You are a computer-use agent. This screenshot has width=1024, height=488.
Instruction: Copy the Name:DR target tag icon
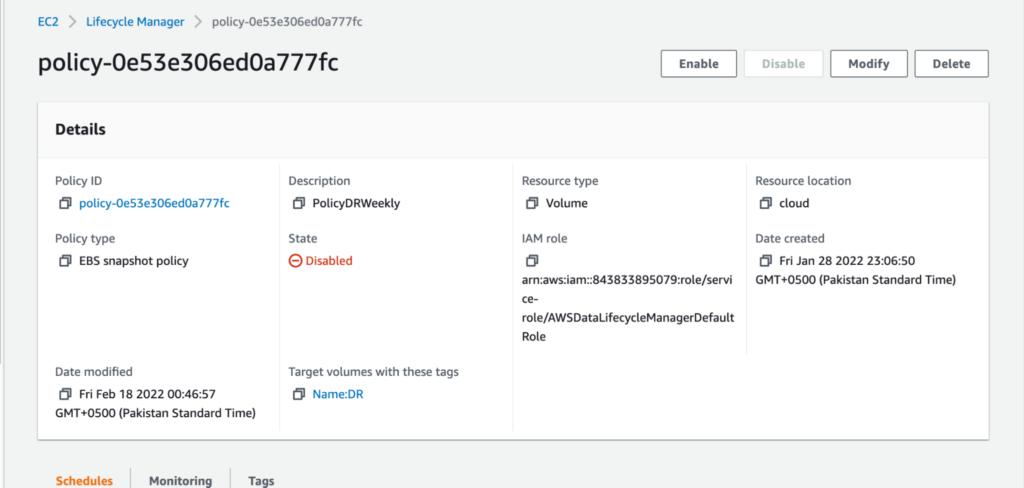[x=298, y=395]
